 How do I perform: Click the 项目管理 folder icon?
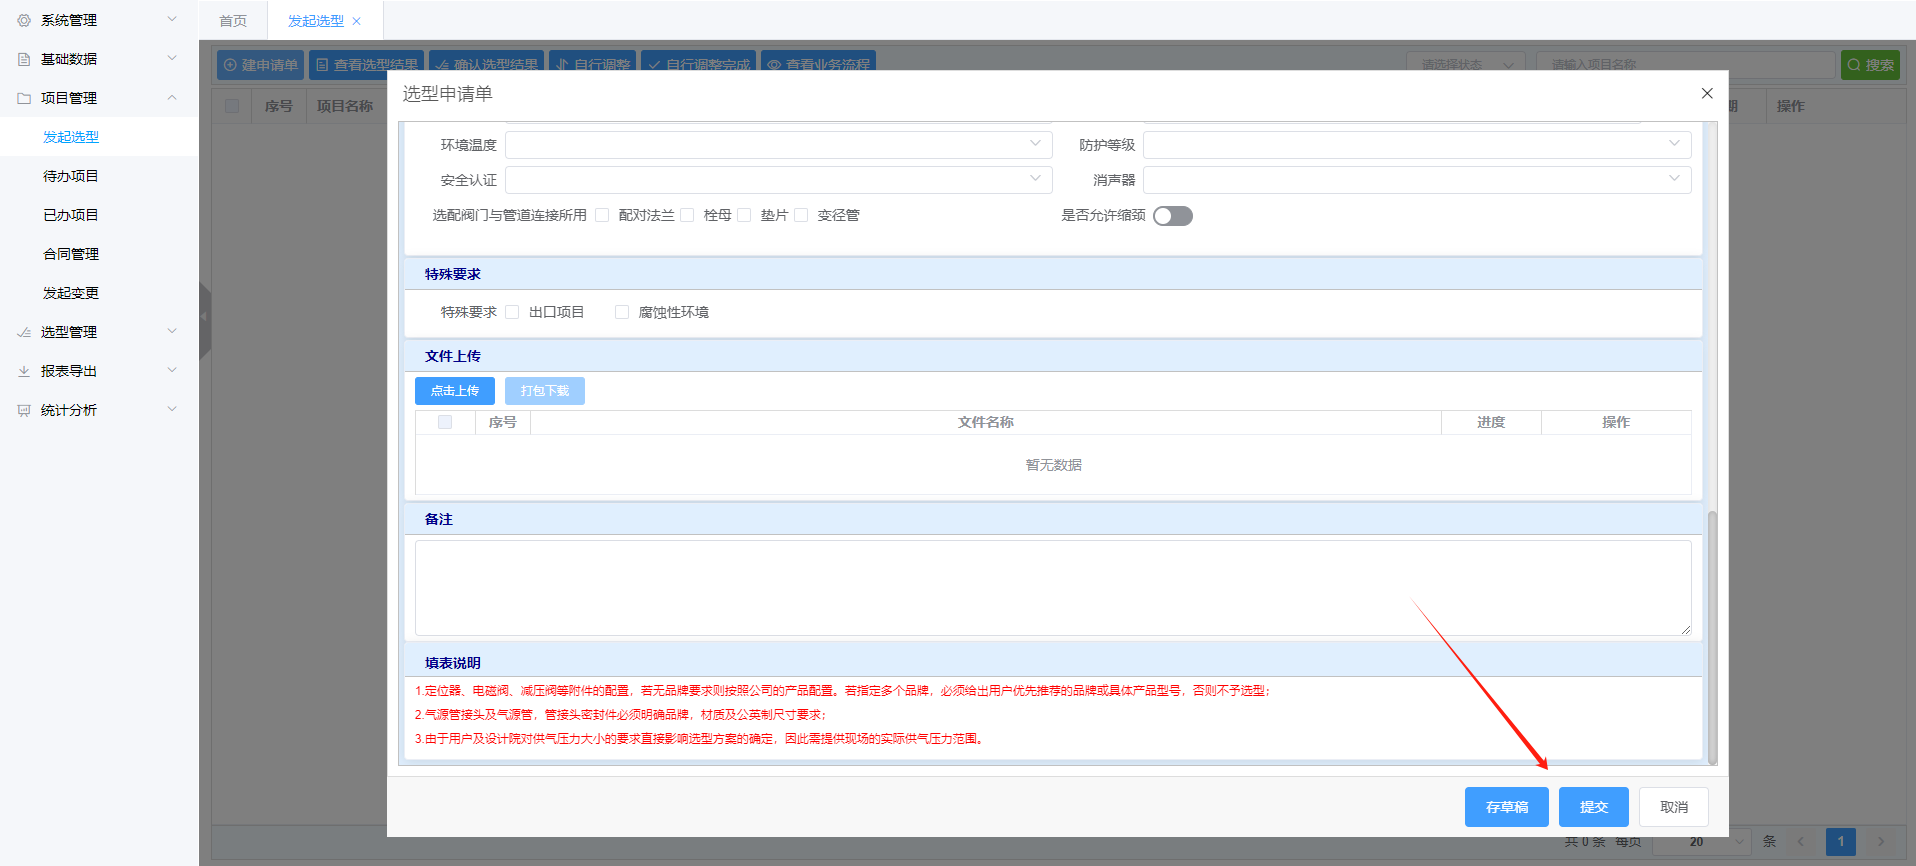click(24, 98)
